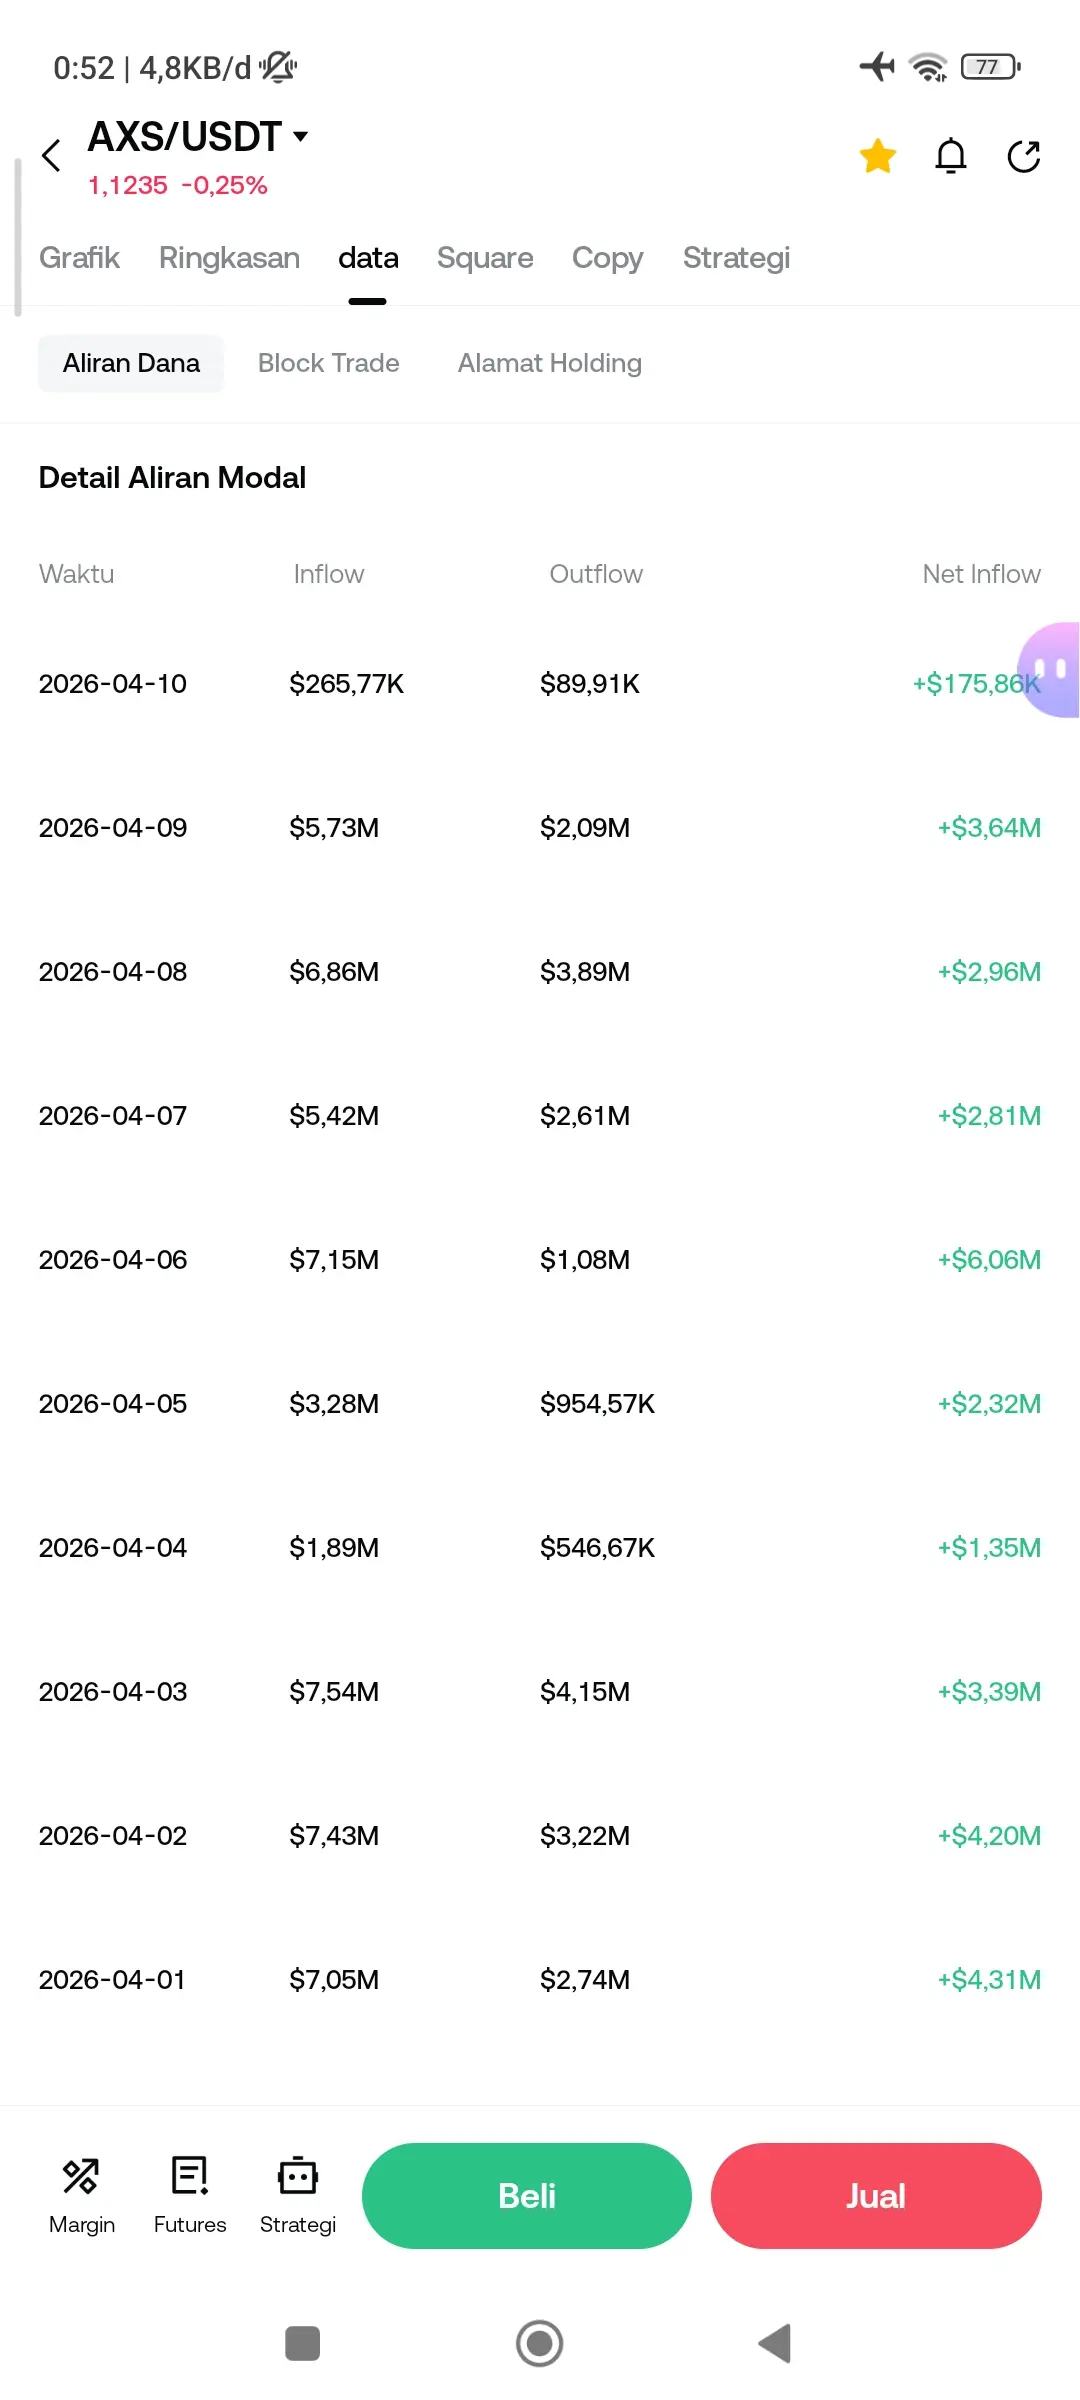Tap the red Jual button
The width and height of the screenshot is (1080, 2400).
(876, 2196)
